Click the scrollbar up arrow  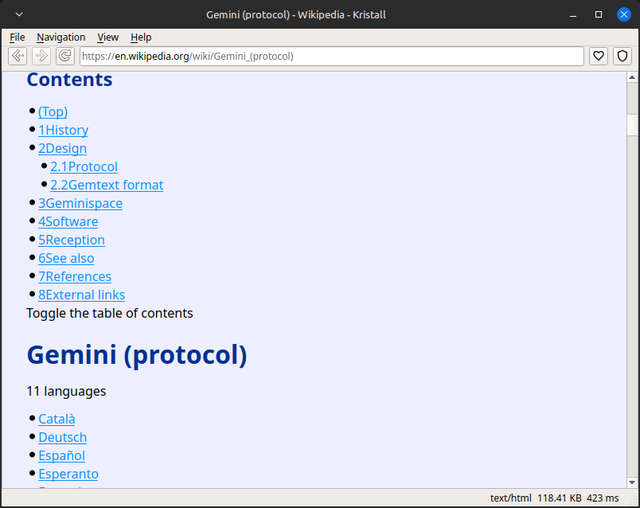[632, 77]
